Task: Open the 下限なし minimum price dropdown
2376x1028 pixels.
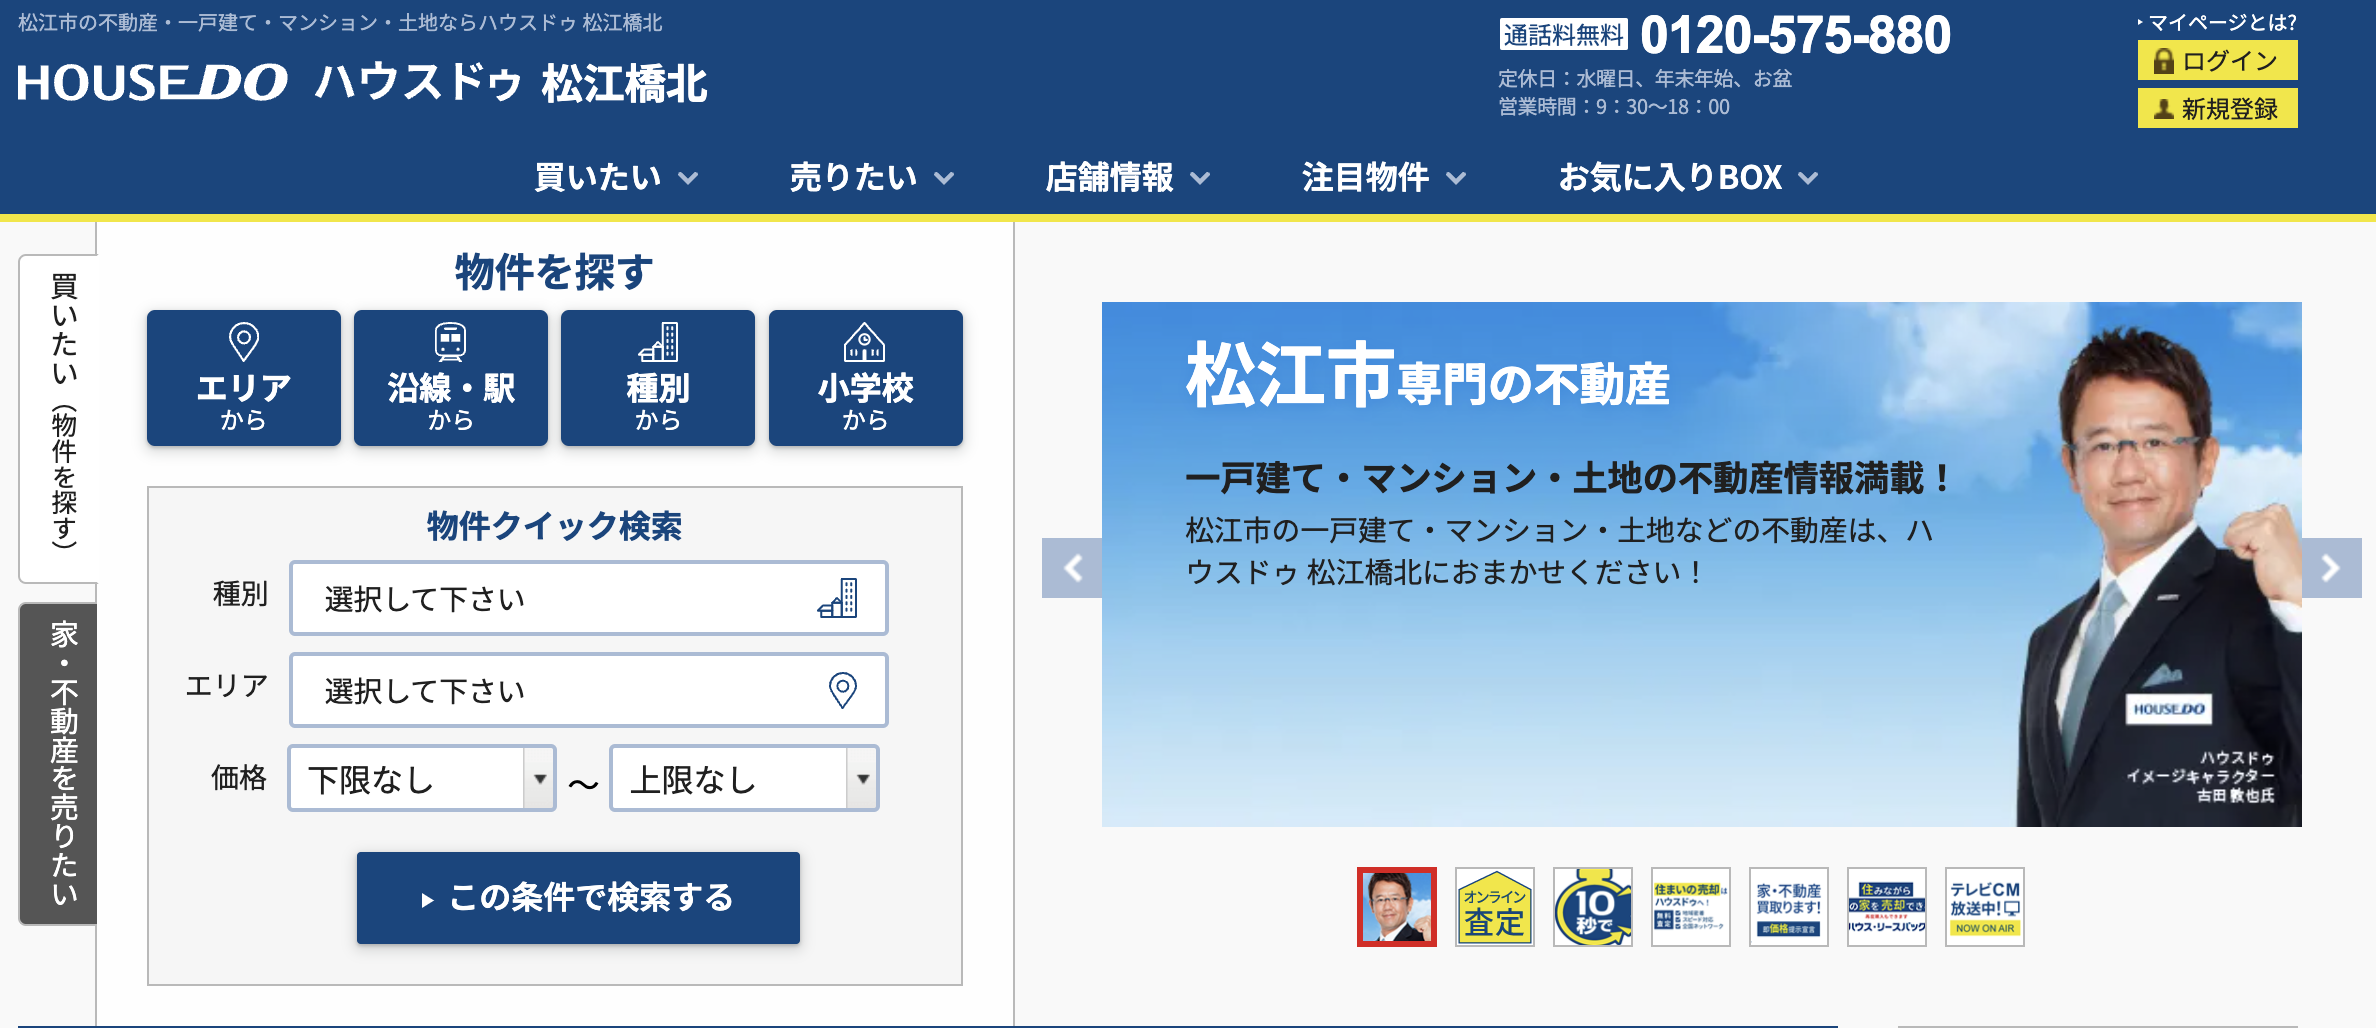Action: [421, 779]
